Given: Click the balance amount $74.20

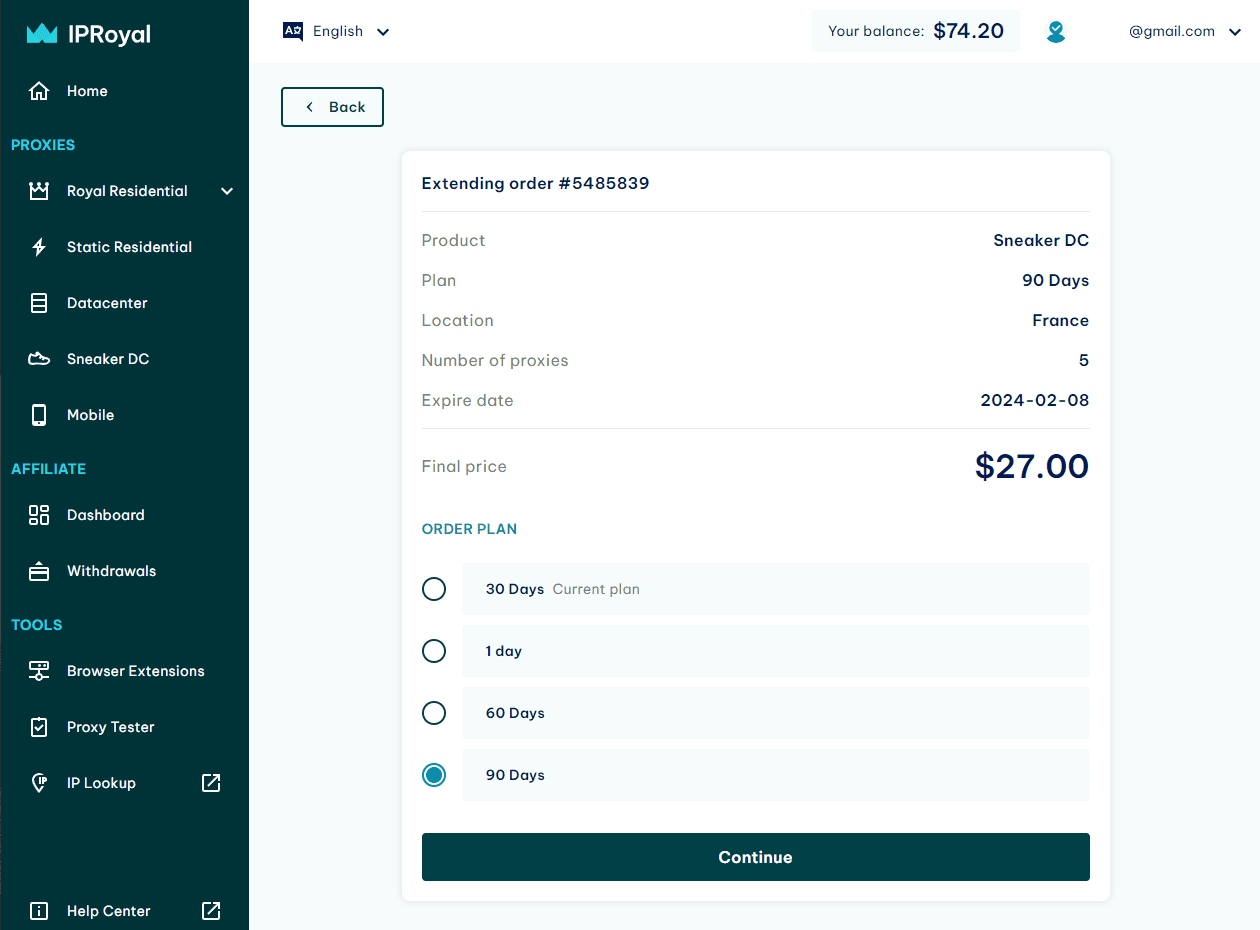Looking at the screenshot, I should tap(968, 31).
